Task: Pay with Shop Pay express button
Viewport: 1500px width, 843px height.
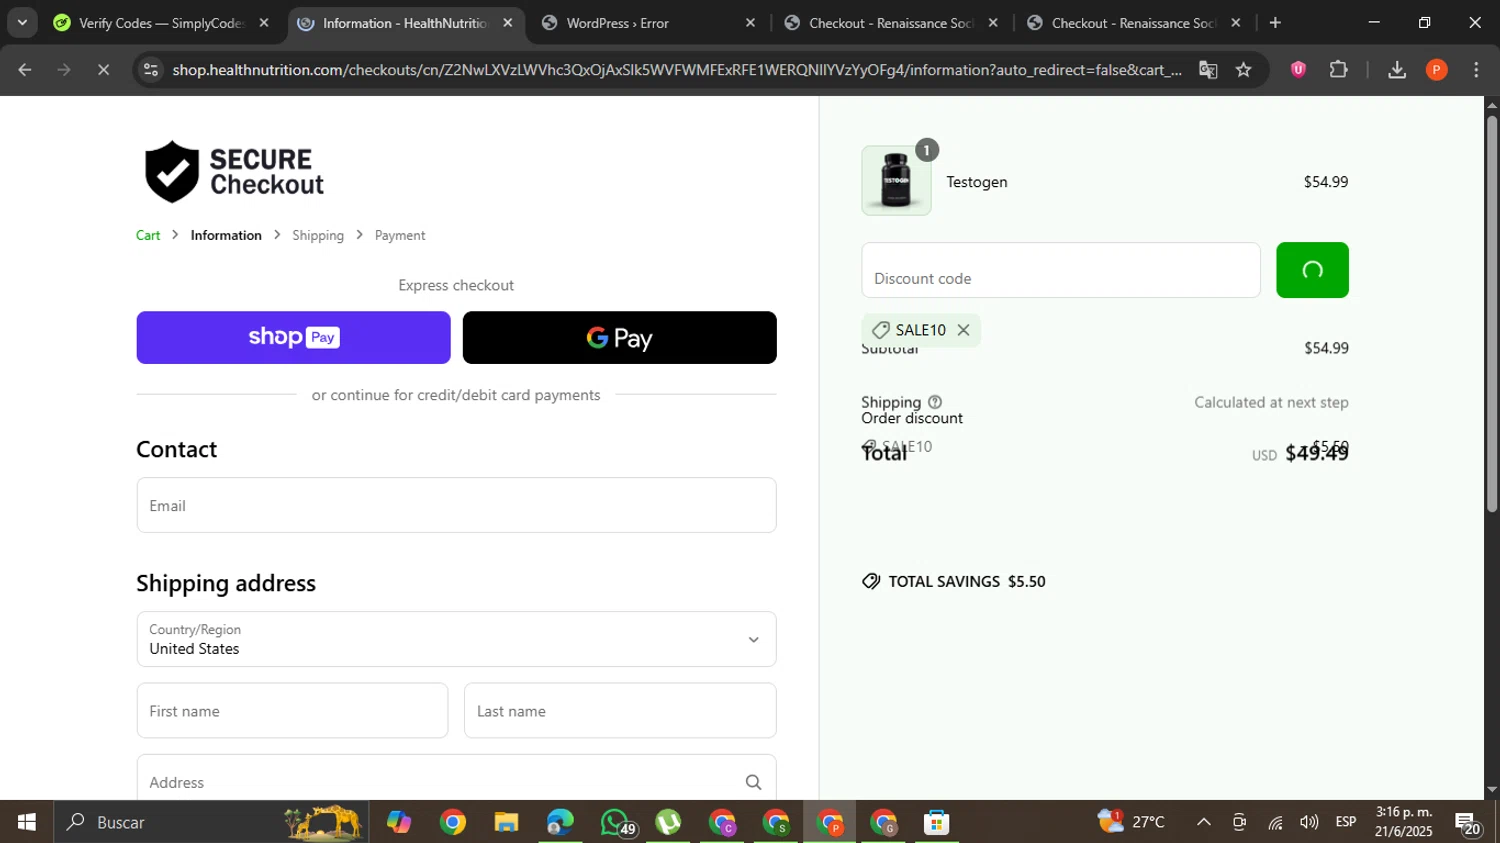Action: [293, 337]
